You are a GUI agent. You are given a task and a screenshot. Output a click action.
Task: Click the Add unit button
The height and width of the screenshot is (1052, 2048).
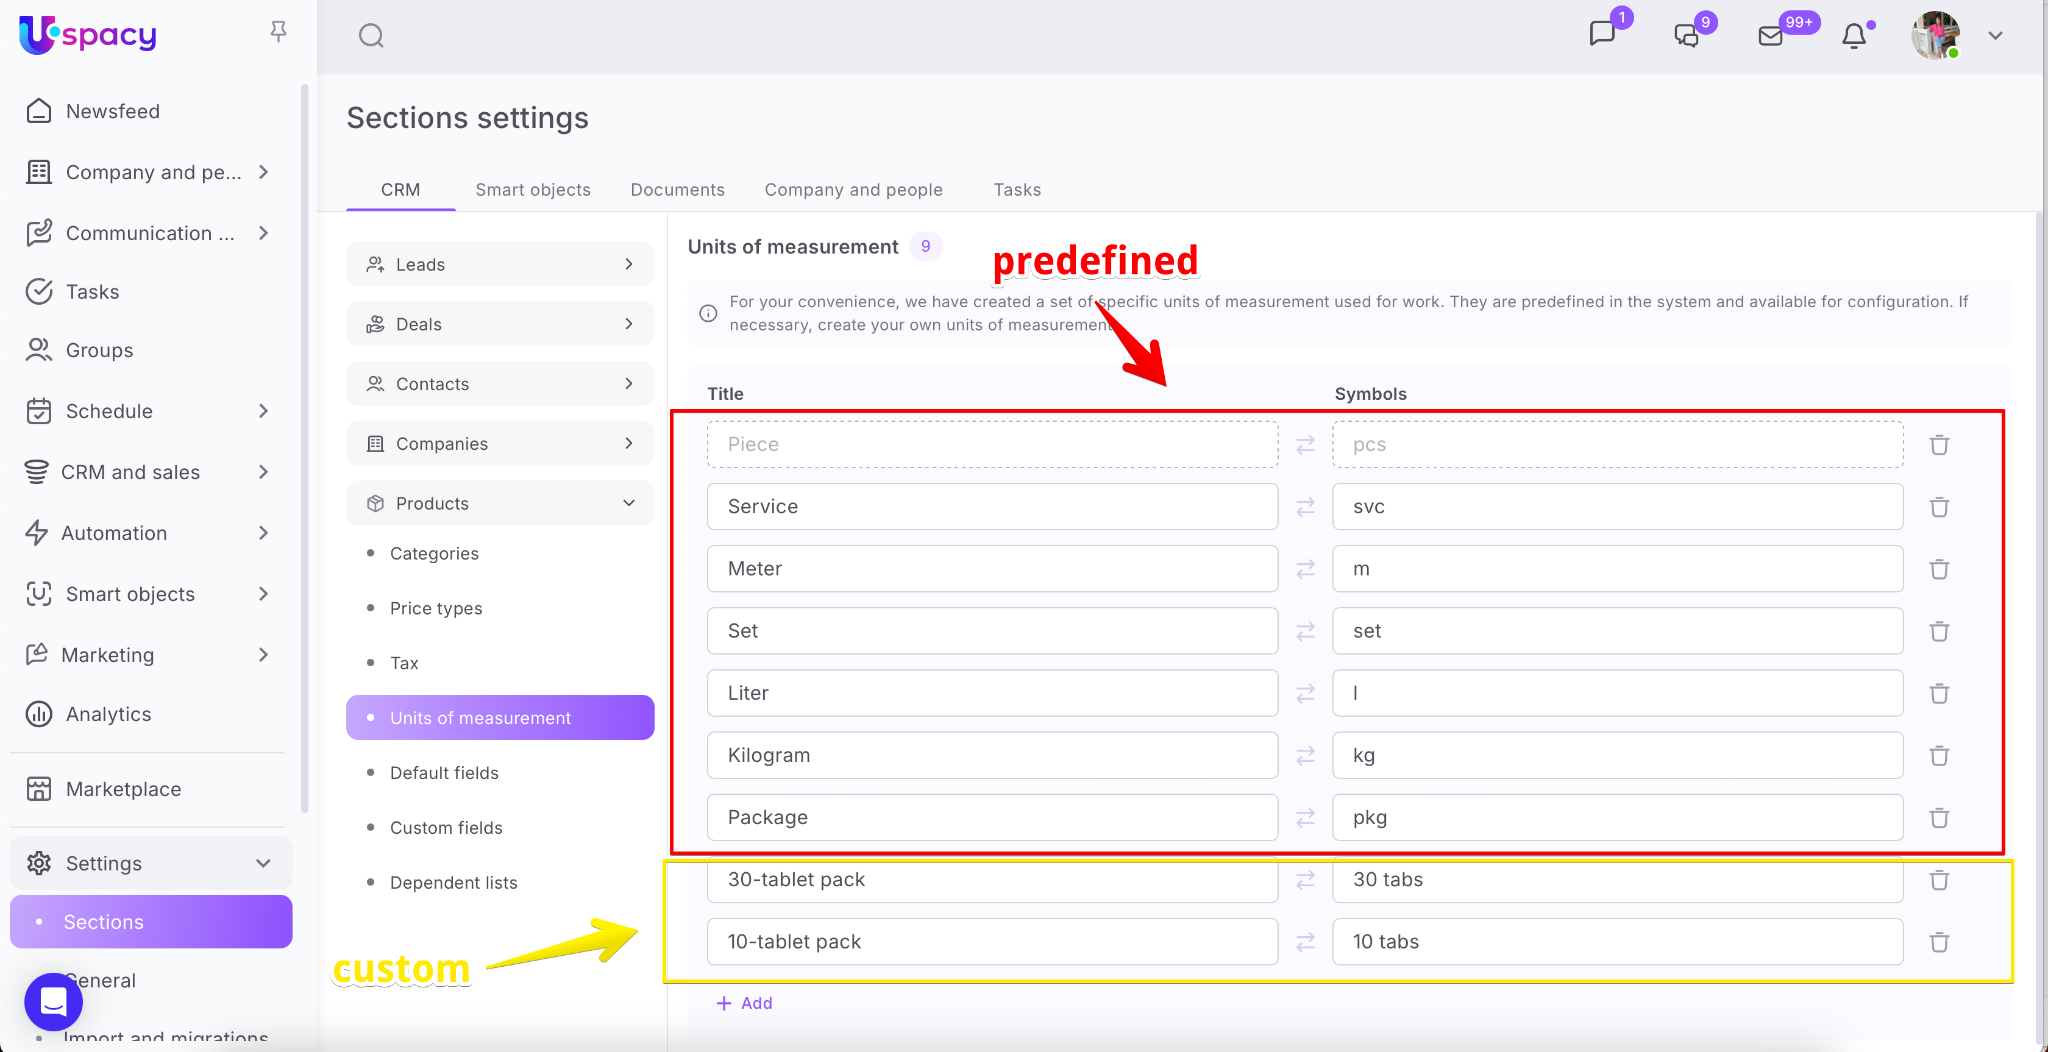click(745, 1003)
